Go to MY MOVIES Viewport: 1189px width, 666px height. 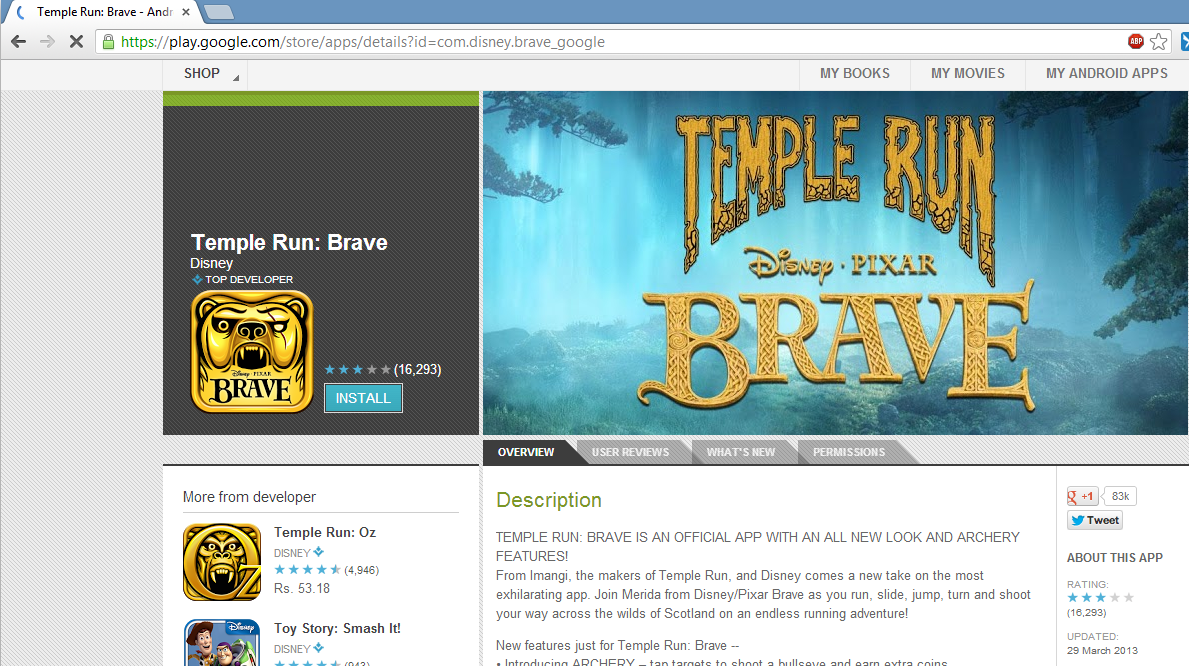coord(967,74)
